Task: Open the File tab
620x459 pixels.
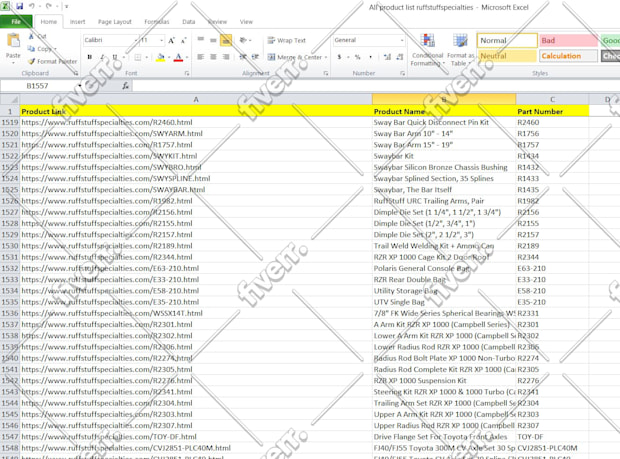Action: [16, 22]
